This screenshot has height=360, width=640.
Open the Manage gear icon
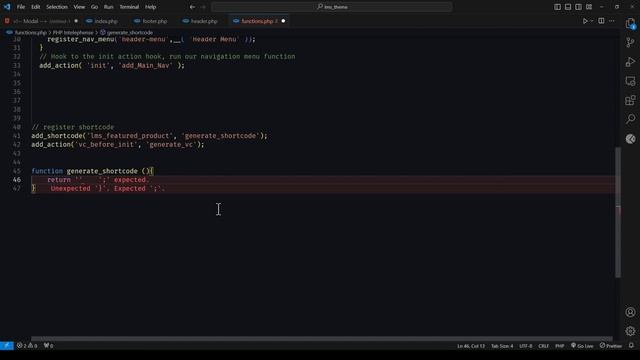(630, 331)
